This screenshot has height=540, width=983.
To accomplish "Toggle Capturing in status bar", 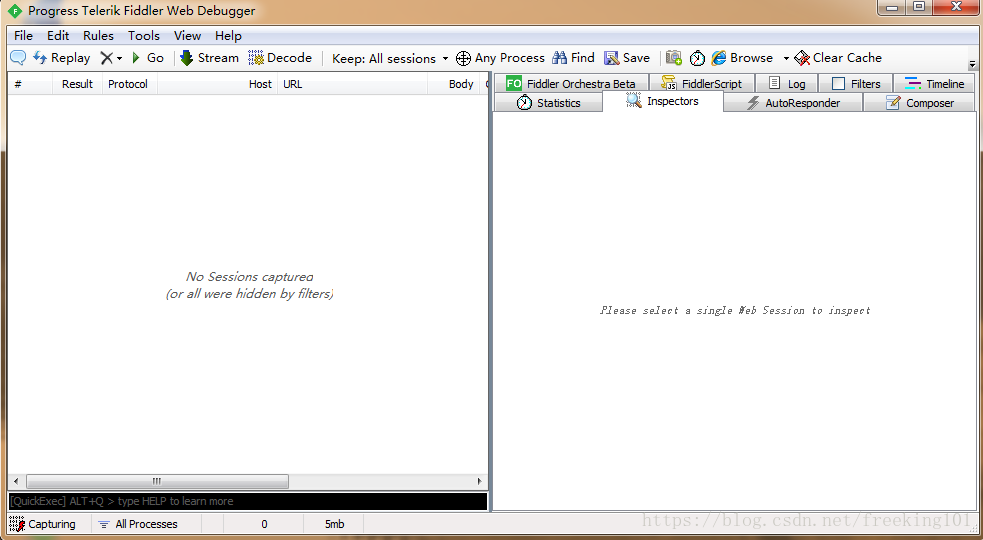I will 43,524.
